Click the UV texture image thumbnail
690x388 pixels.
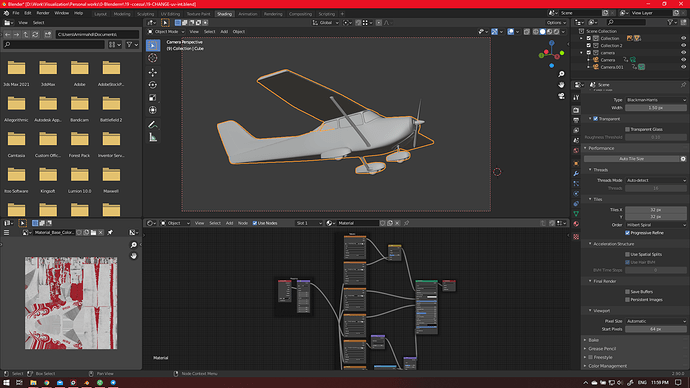71,303
